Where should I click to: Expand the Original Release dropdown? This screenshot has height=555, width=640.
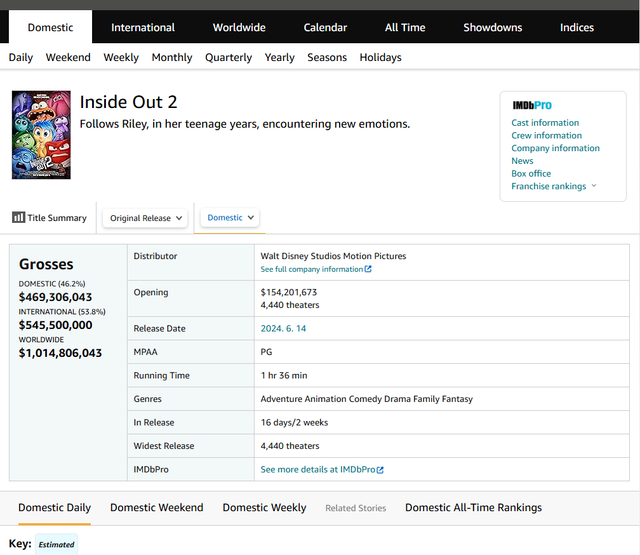click(147, 218)
